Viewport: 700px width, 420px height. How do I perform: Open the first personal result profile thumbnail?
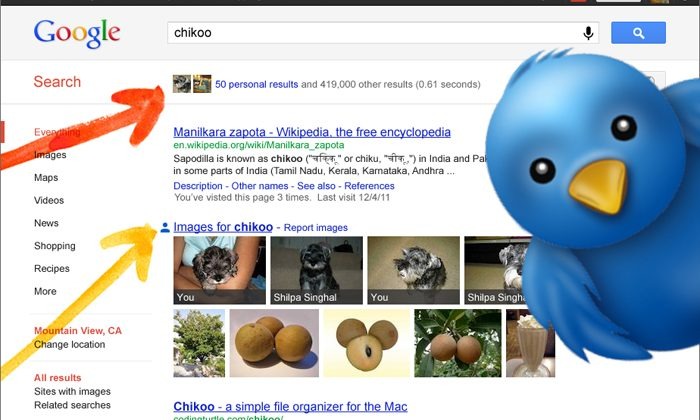(x=182, y=84)
